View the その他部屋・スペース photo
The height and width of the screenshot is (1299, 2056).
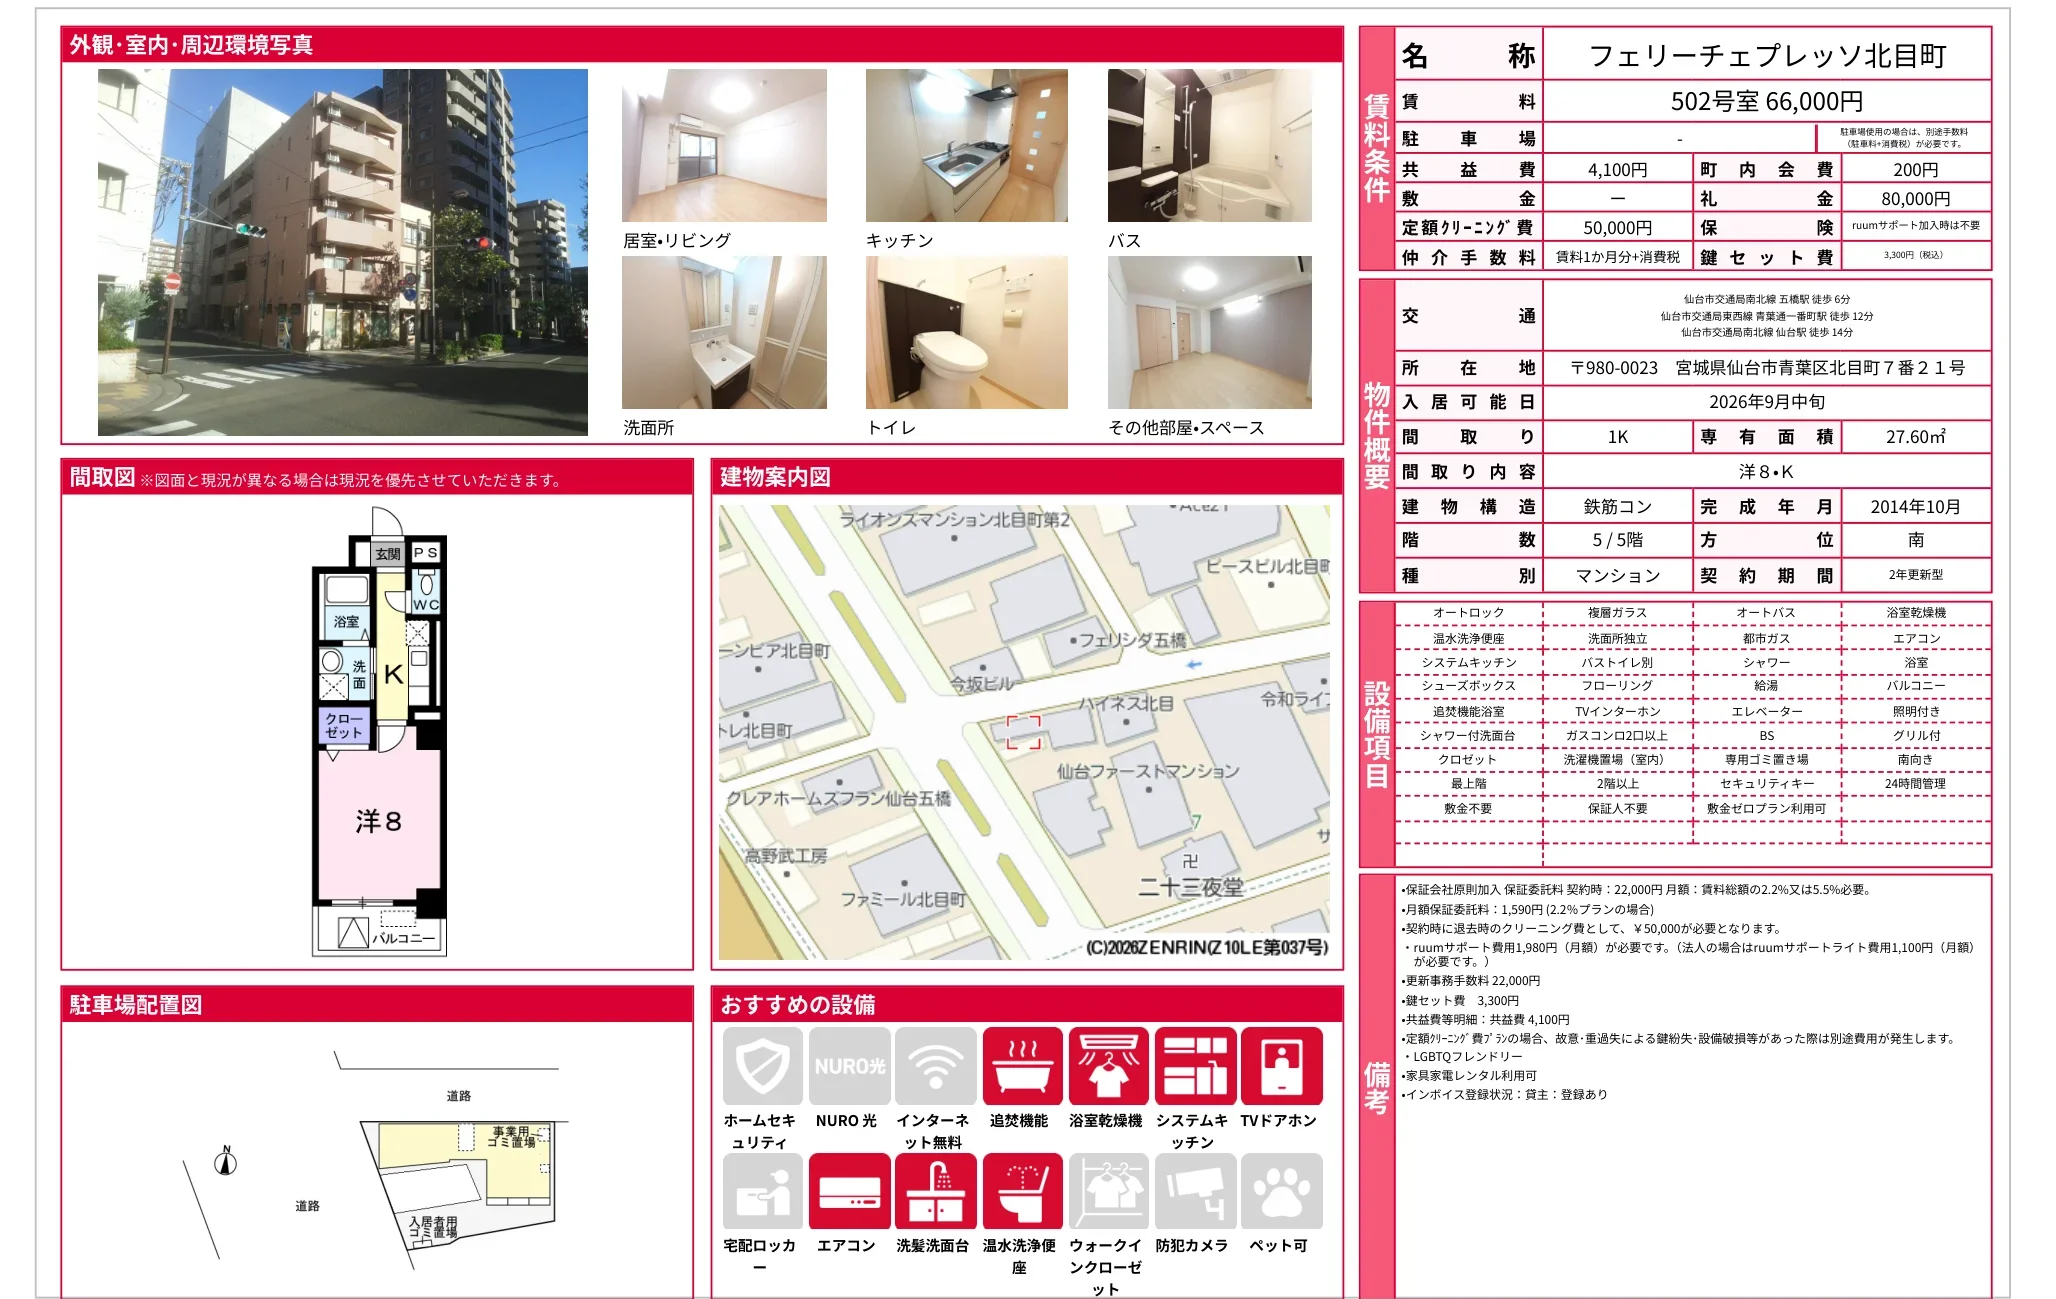click(1210, 332)
